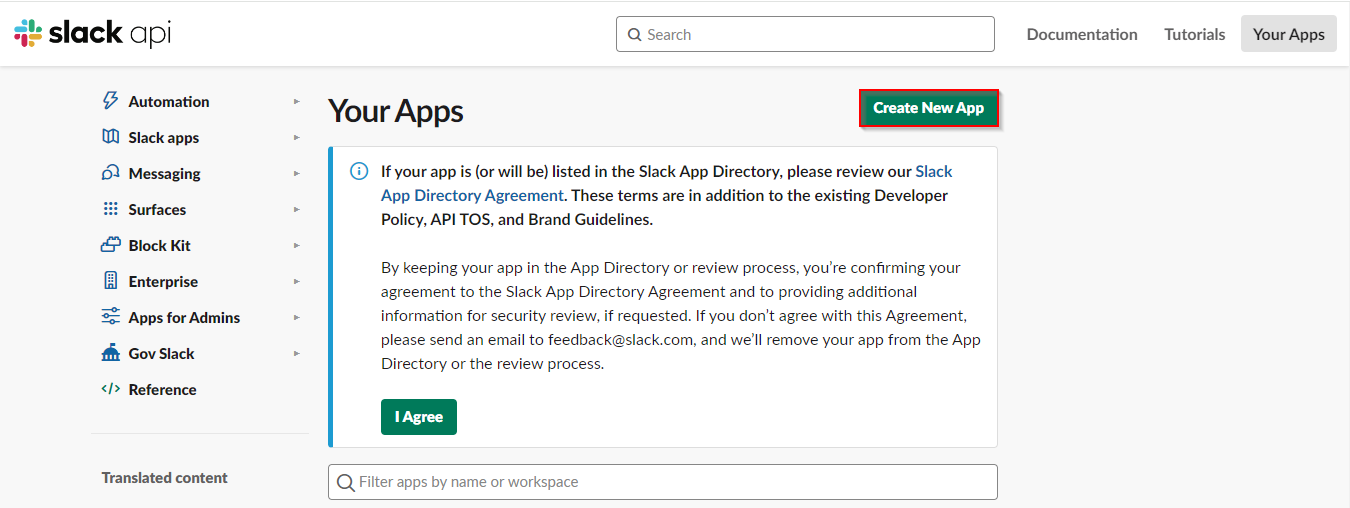1350x508 pixels.
Task: Click the Slack apps map icon
Action: (111, 137)
